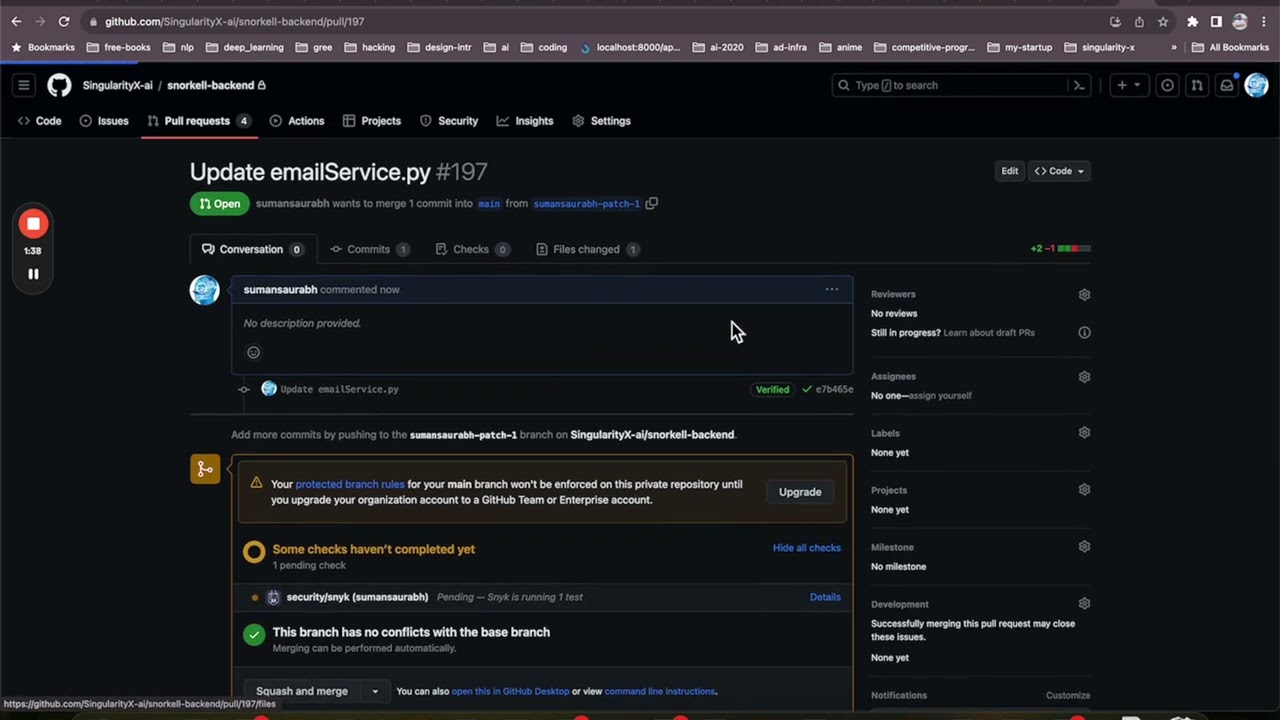The height and width of the screenshot is (720, 1280).
Task: Bookmark this page with the star icon
Action: [1163, 21]
